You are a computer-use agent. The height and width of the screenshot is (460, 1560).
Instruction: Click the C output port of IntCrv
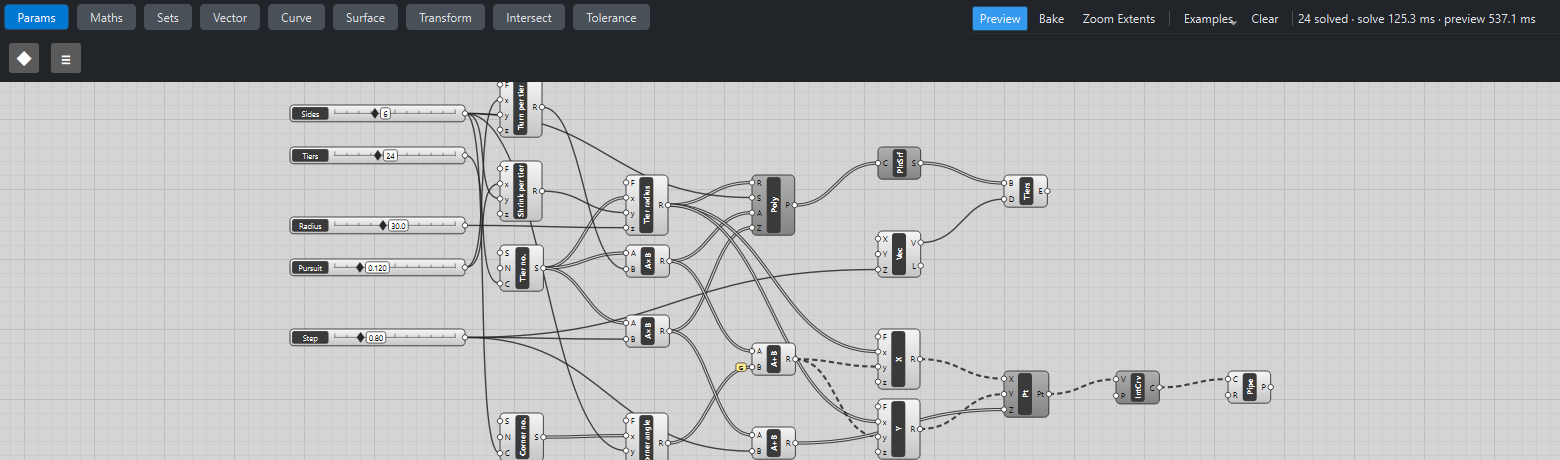coord(1160,387)
